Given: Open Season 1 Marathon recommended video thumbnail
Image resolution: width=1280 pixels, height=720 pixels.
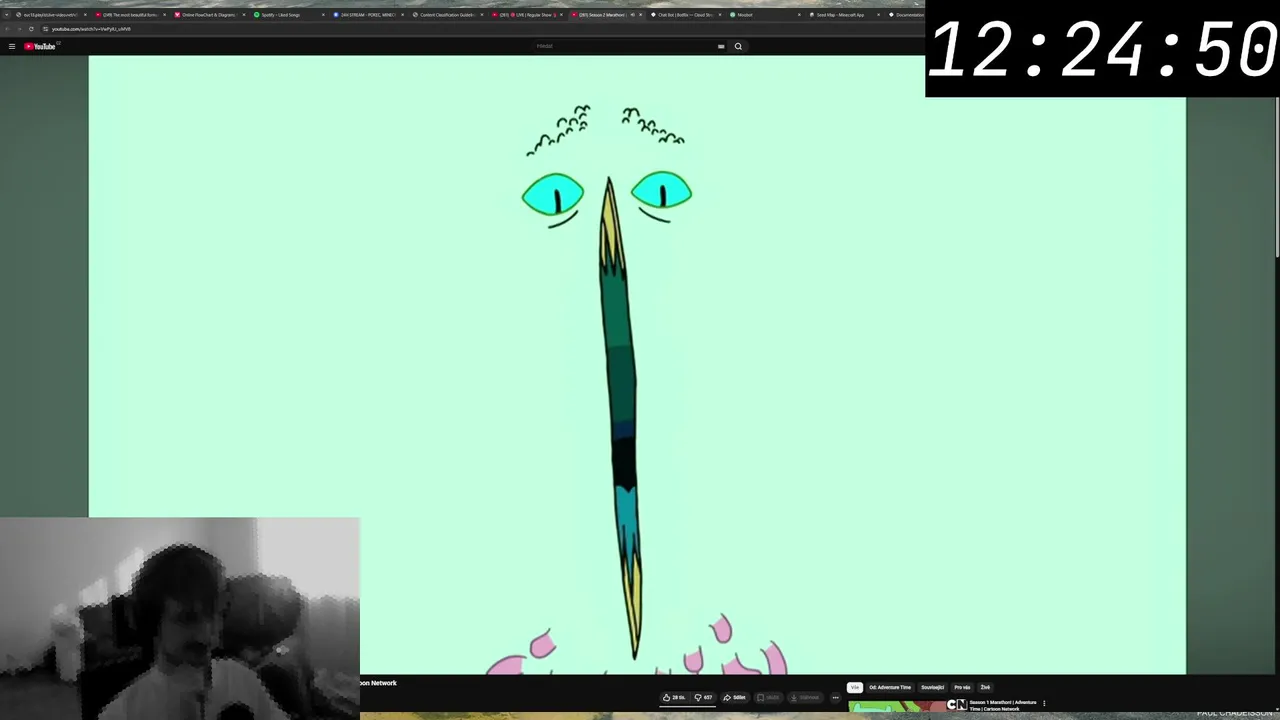Looking at the screenshot, I should 898,707.
